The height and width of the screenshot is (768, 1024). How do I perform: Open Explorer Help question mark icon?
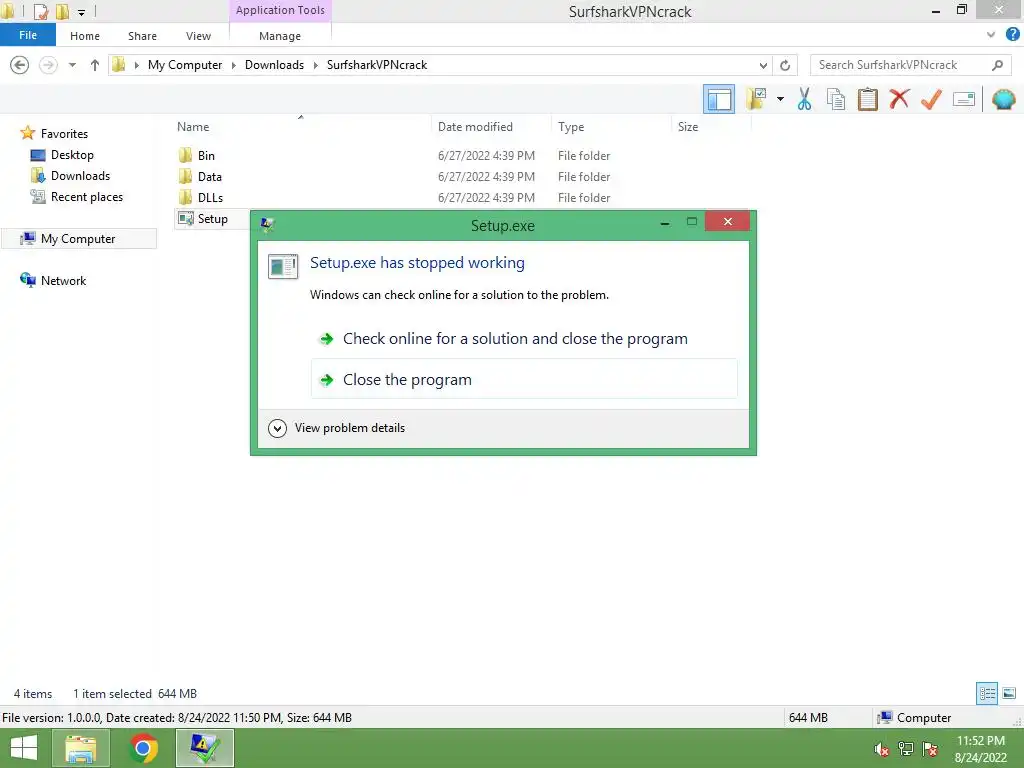click(1012, 35)
